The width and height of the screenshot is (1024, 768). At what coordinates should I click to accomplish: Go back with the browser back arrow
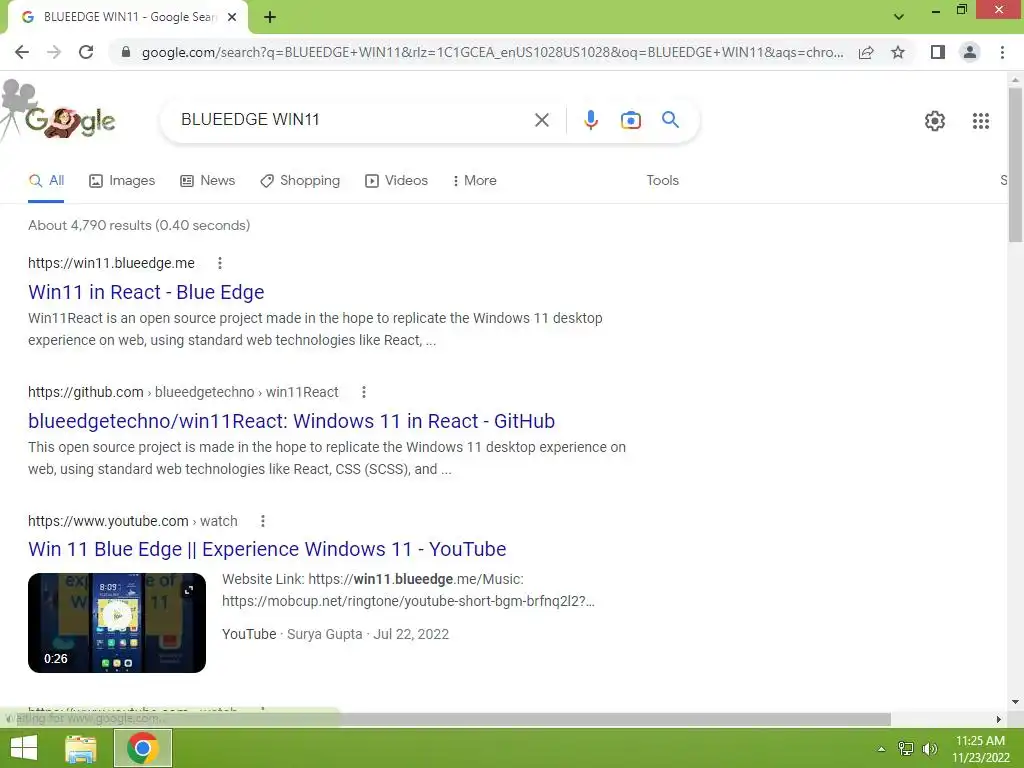pos(22,52)
